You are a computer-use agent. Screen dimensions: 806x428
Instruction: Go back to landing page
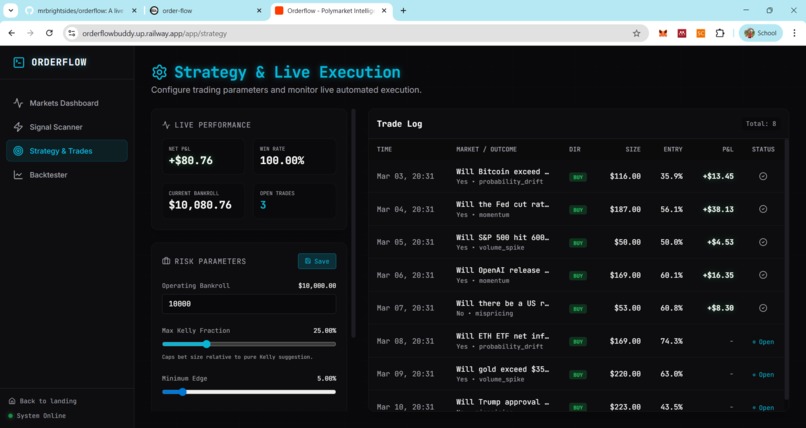pos(43,401)
